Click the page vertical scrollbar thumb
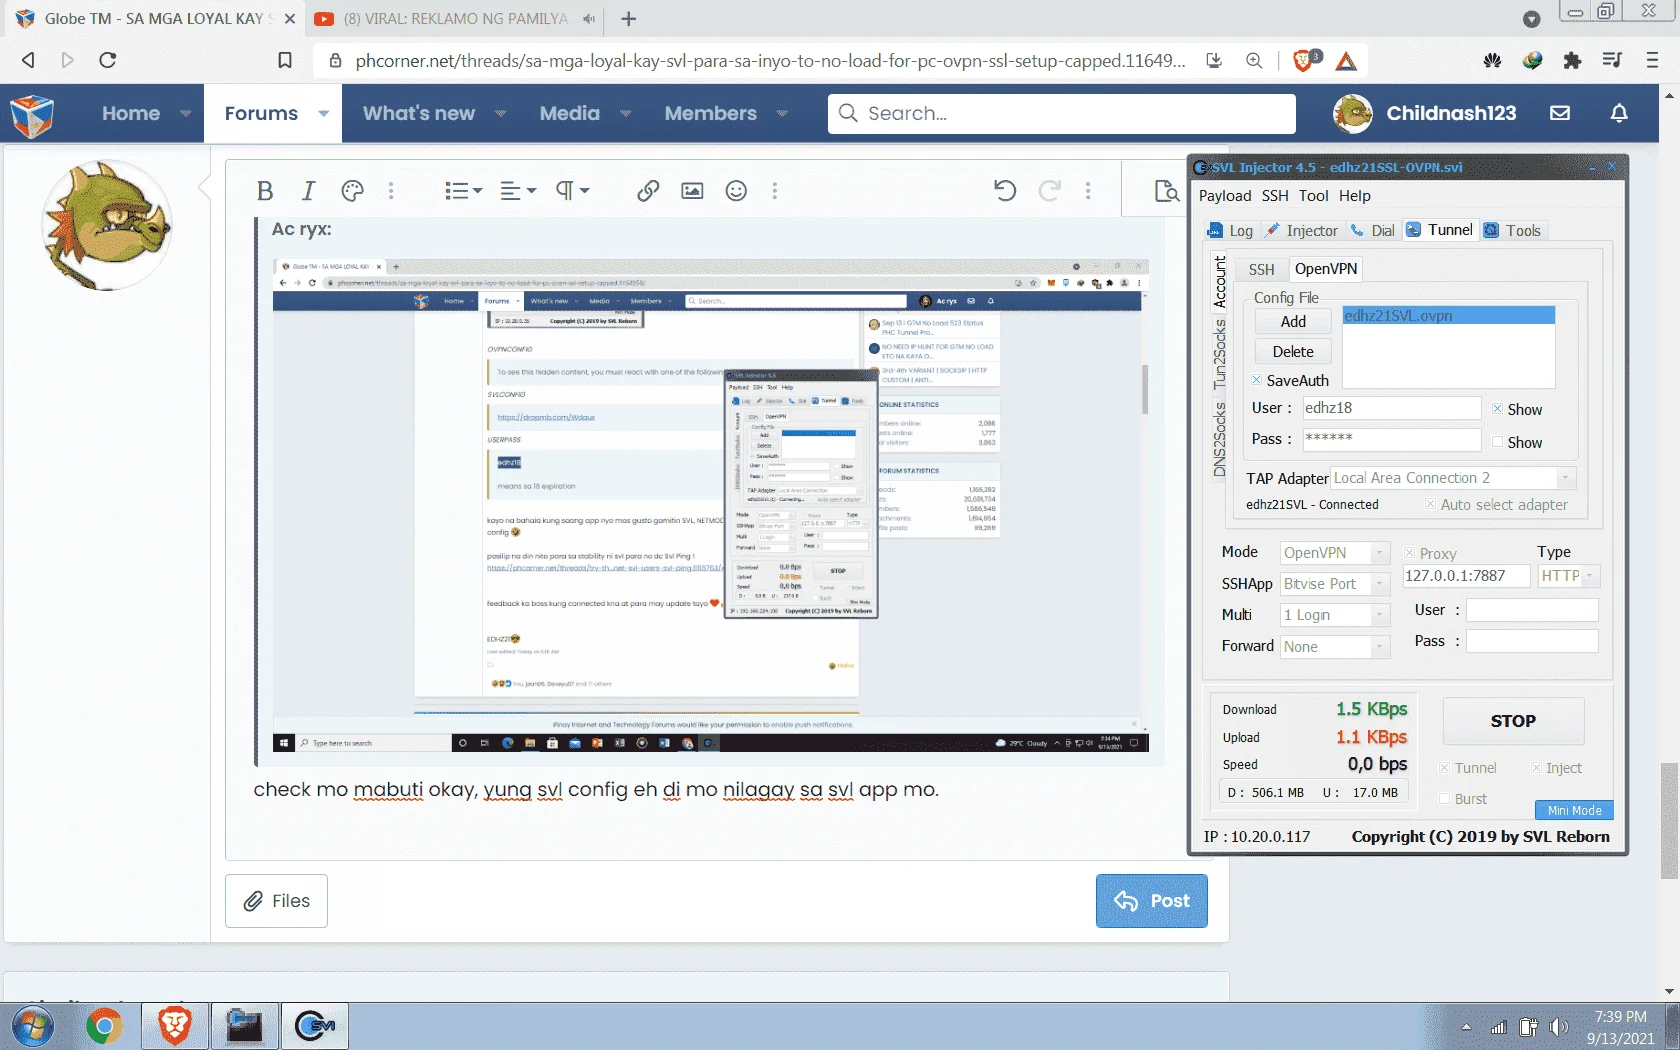The image size is (1680, 1050). click(x=1668, y=820)
